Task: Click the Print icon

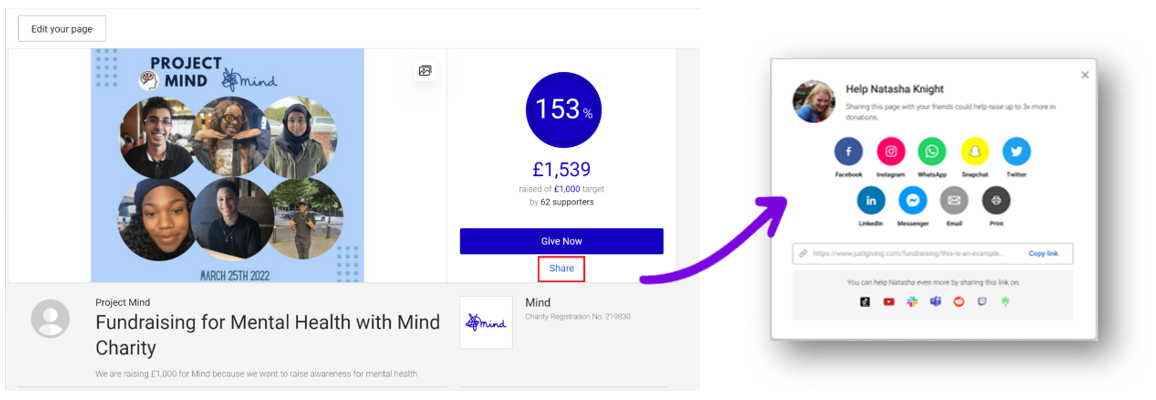Action: click(x=996, y=200)
